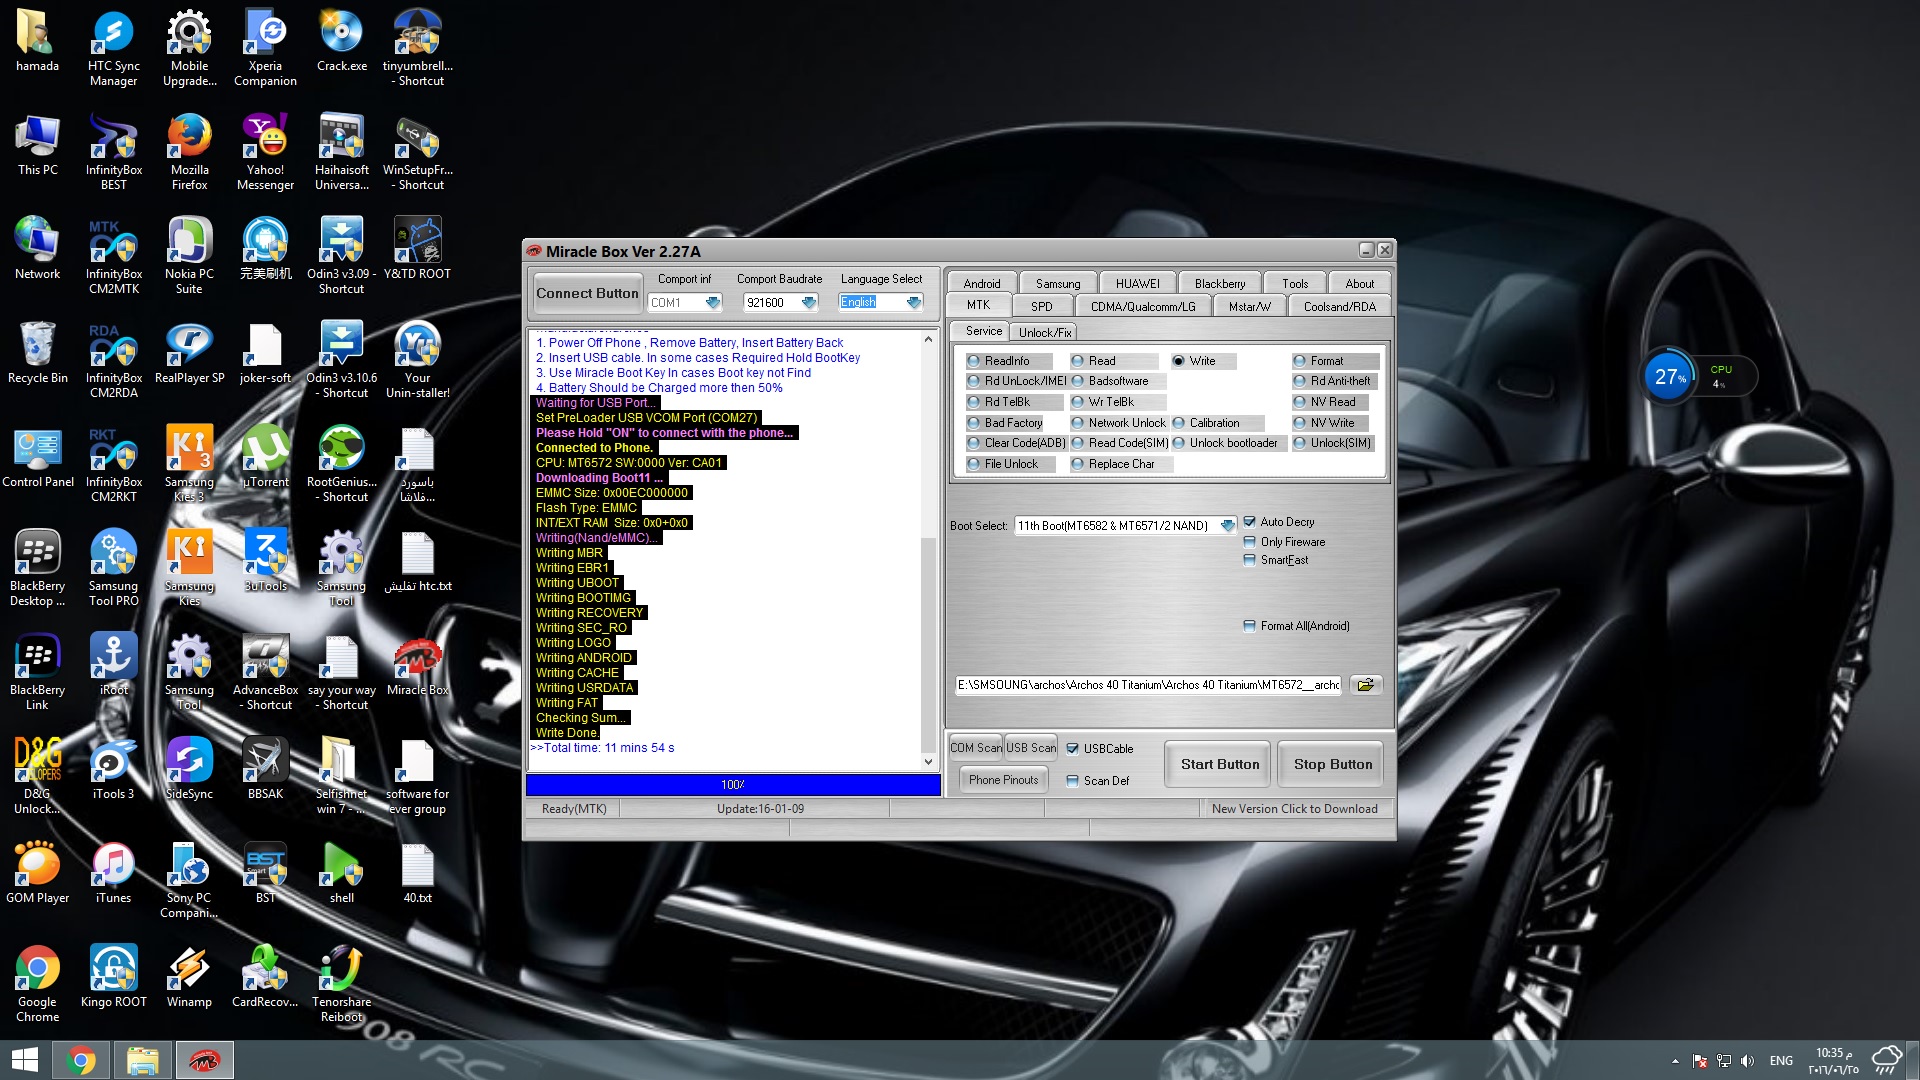Click the COM Scan button
The width and height of the screenshot is (1920, 1080).
click(x=976, y=748)
